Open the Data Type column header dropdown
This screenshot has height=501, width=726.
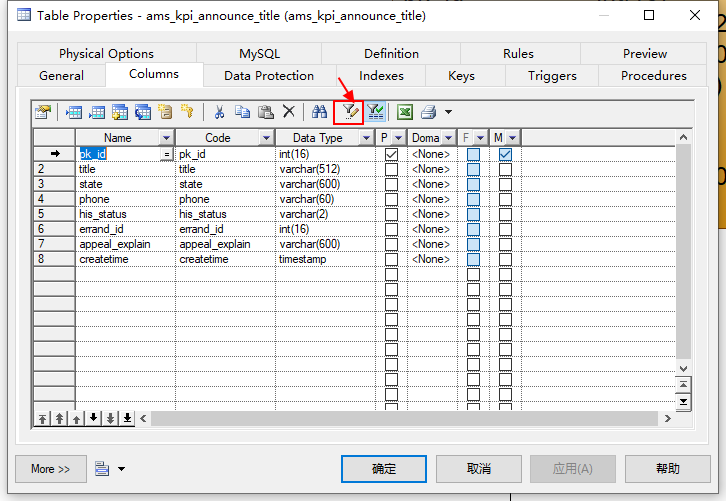[x=366, y=138]
